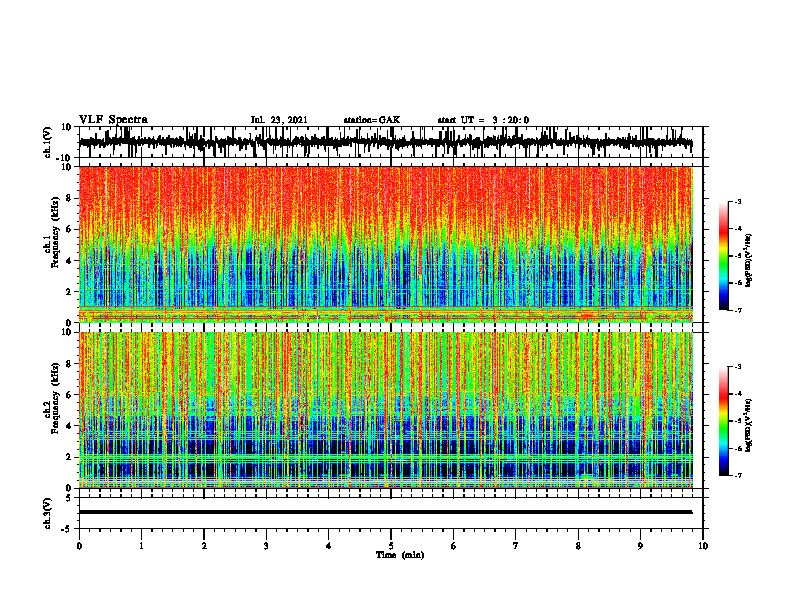Click the "ch.1(V)" waveform axis label
792x612 pixels.
pos(48,142)
